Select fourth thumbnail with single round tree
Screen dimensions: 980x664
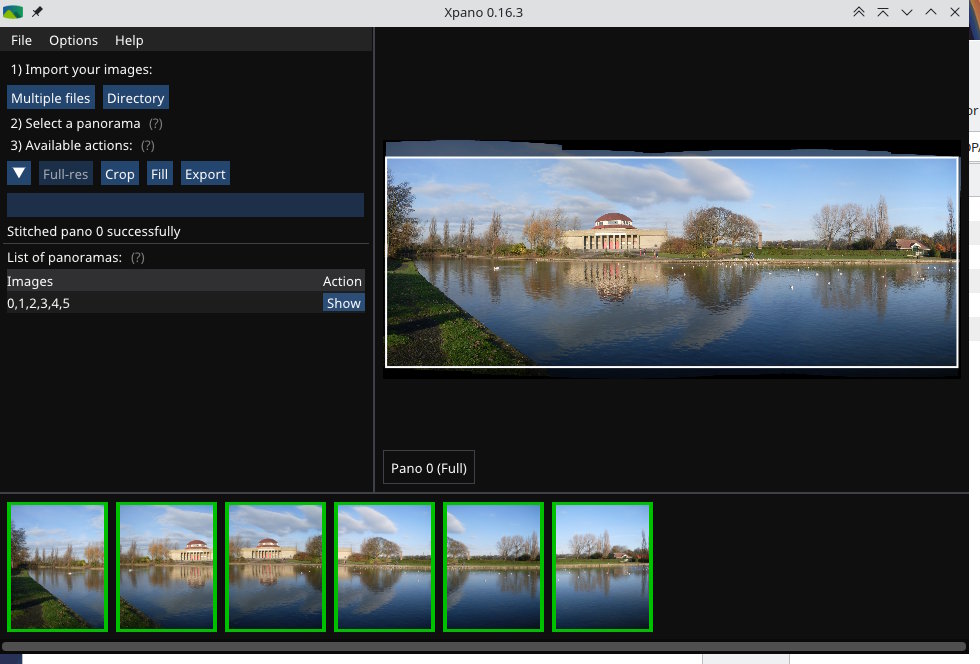(384, 566)
